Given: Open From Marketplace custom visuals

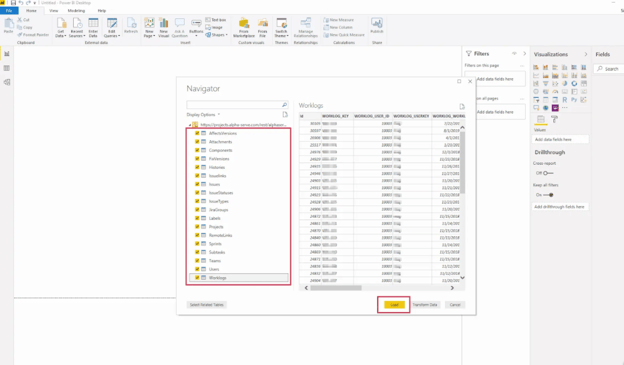Looking at the screenshot, I should 244,27.
